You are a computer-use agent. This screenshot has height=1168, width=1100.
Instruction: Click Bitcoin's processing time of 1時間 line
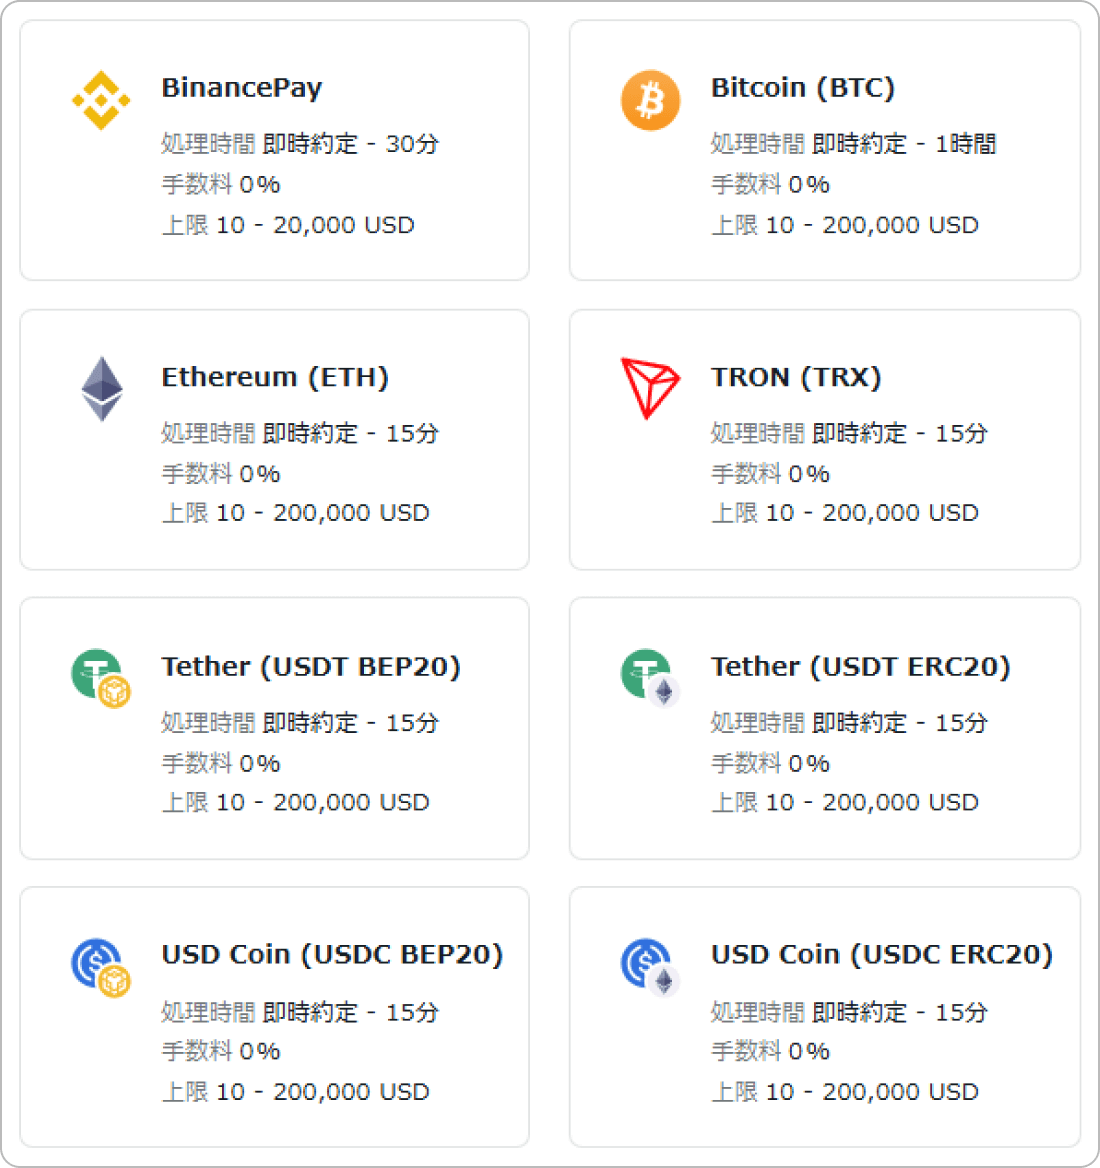coord(853,144)
